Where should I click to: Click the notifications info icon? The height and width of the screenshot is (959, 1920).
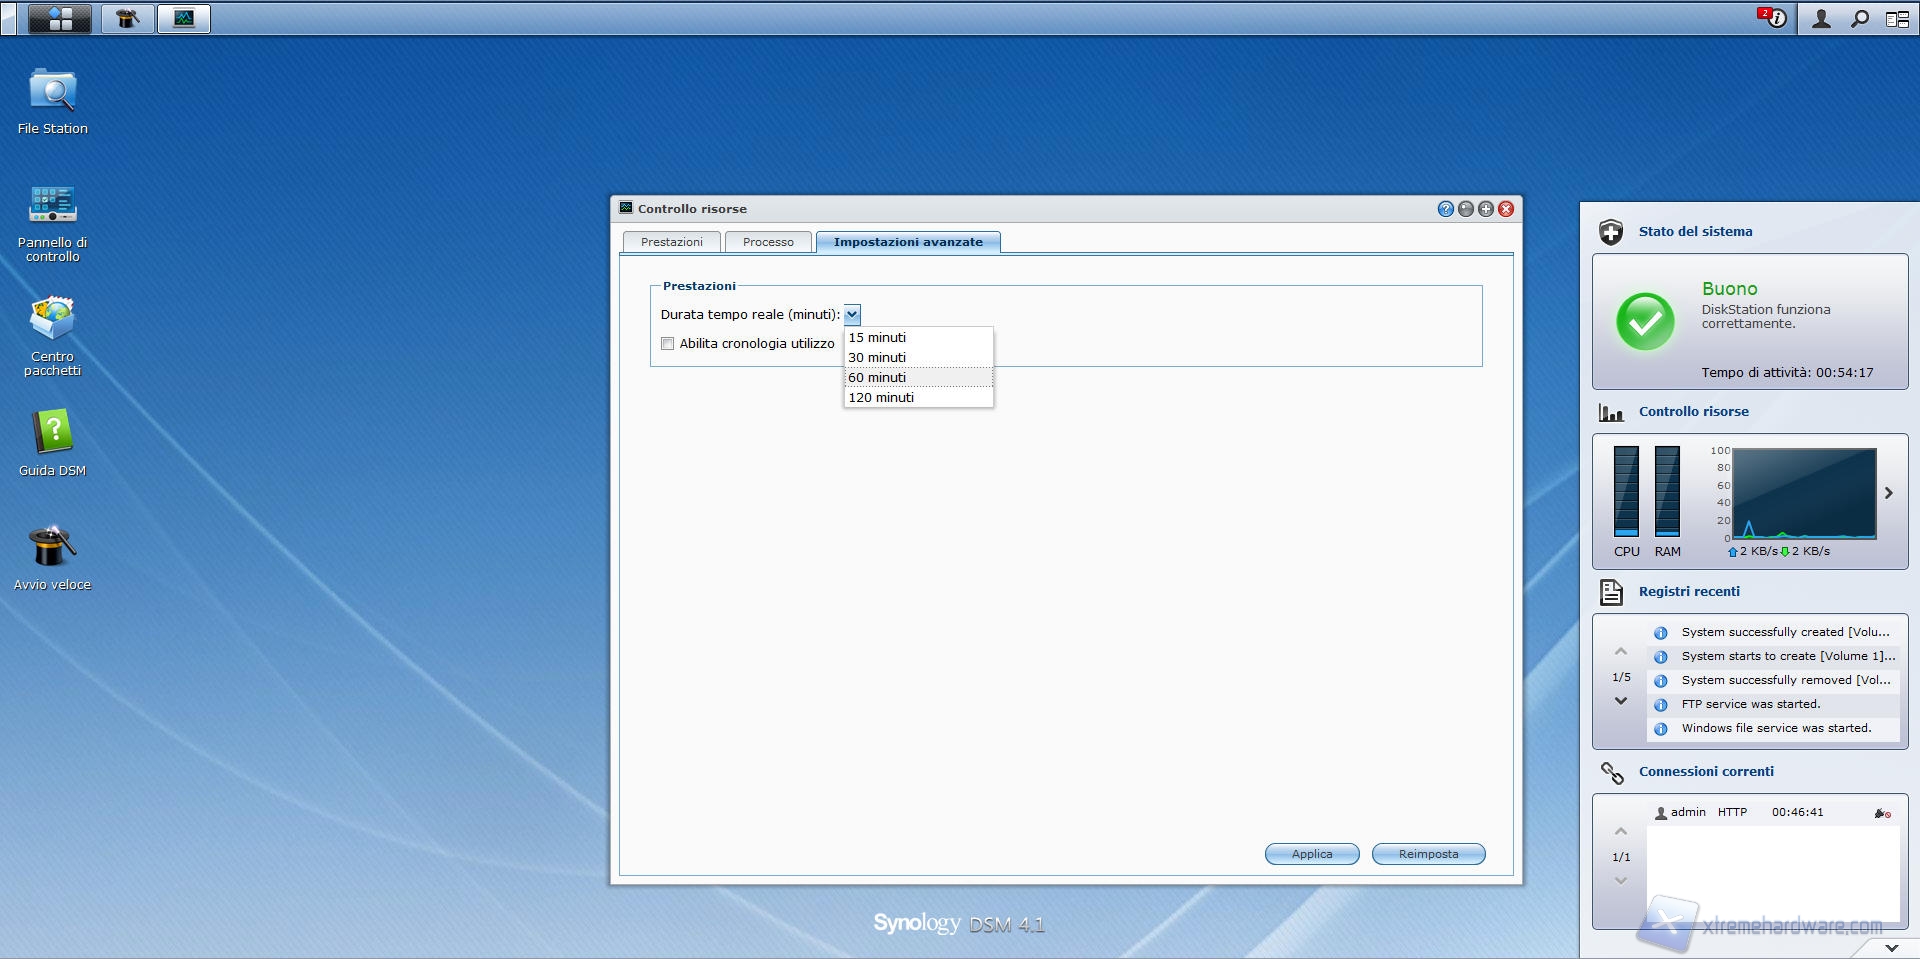click(x=1774, y=19)
